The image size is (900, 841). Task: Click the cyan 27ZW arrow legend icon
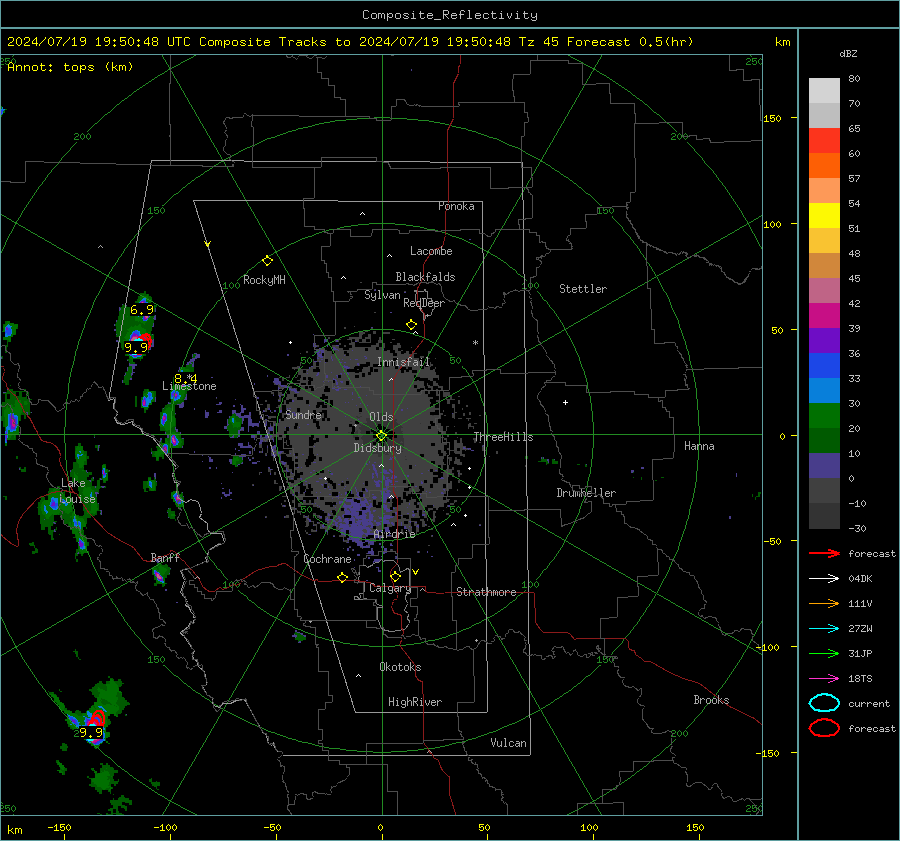coord(824,629)
